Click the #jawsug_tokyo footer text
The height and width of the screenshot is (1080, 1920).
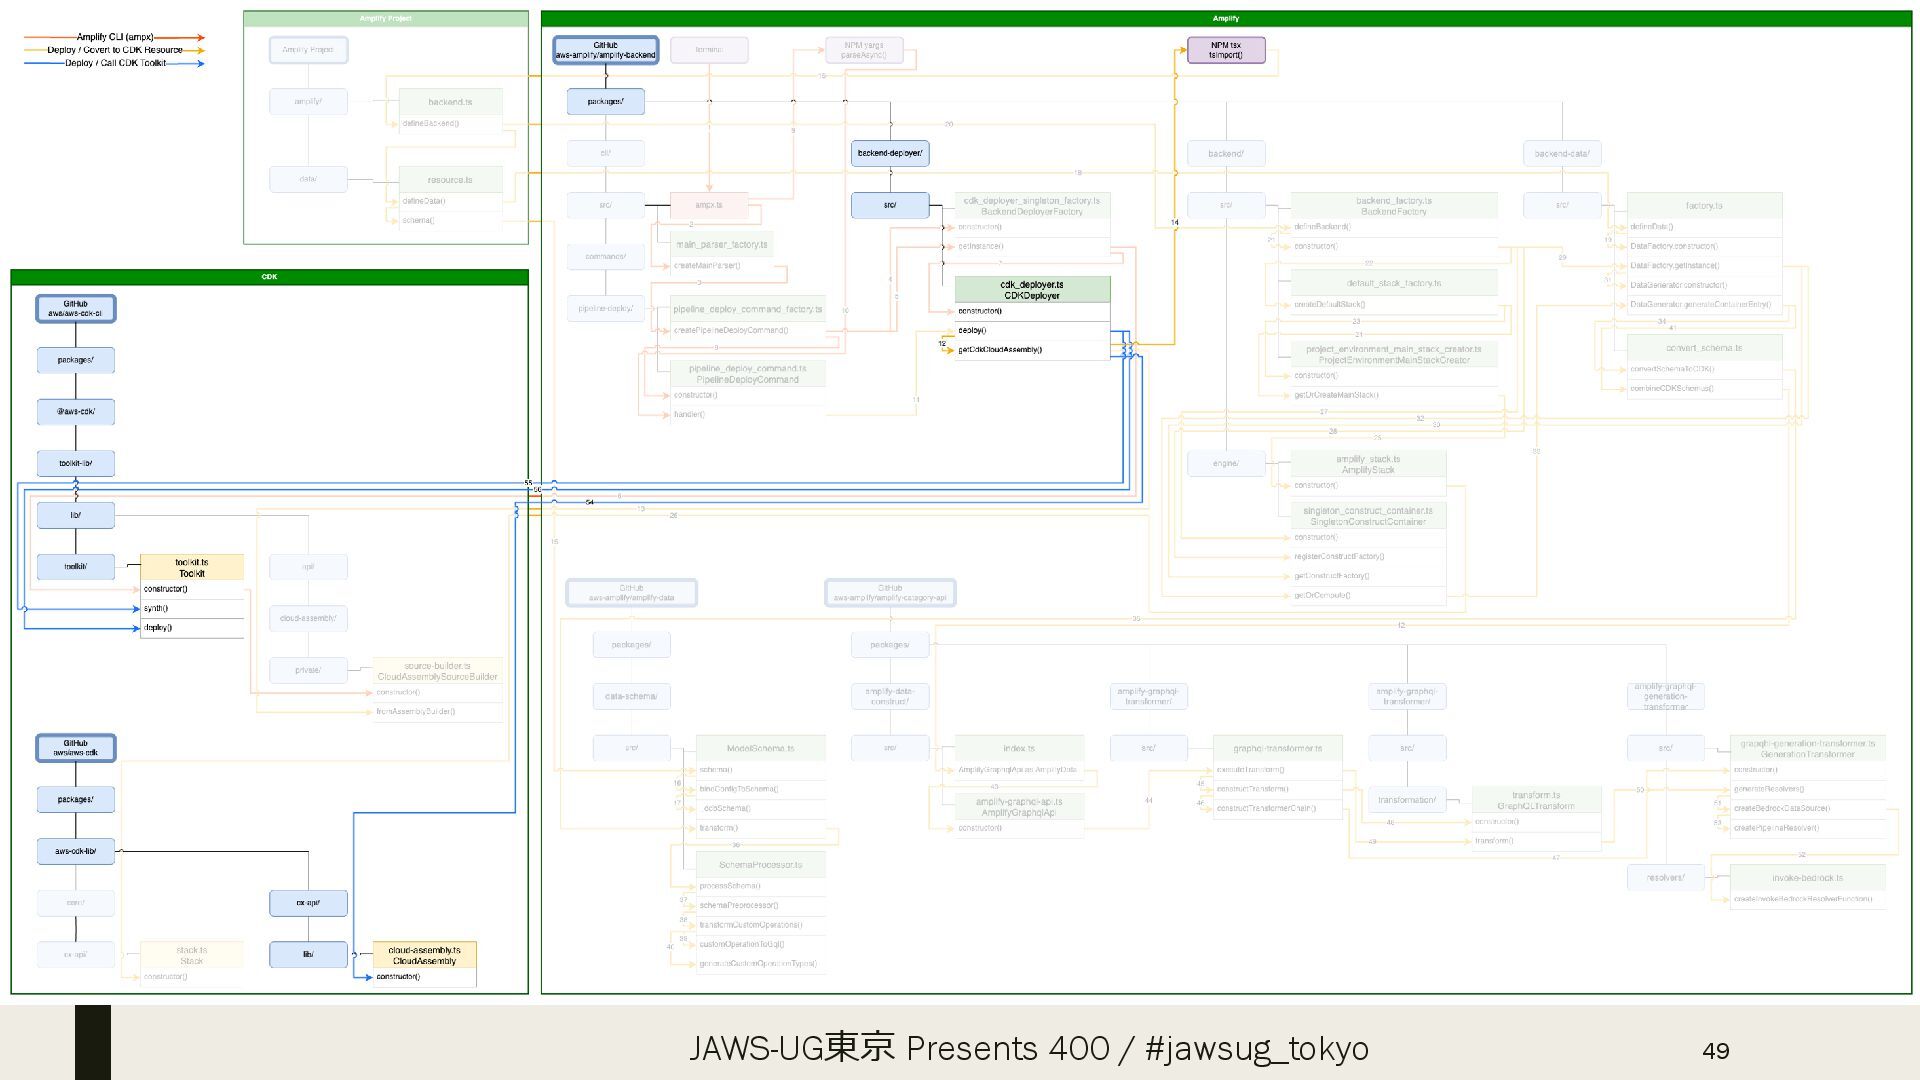[x=1256, y=1048]
